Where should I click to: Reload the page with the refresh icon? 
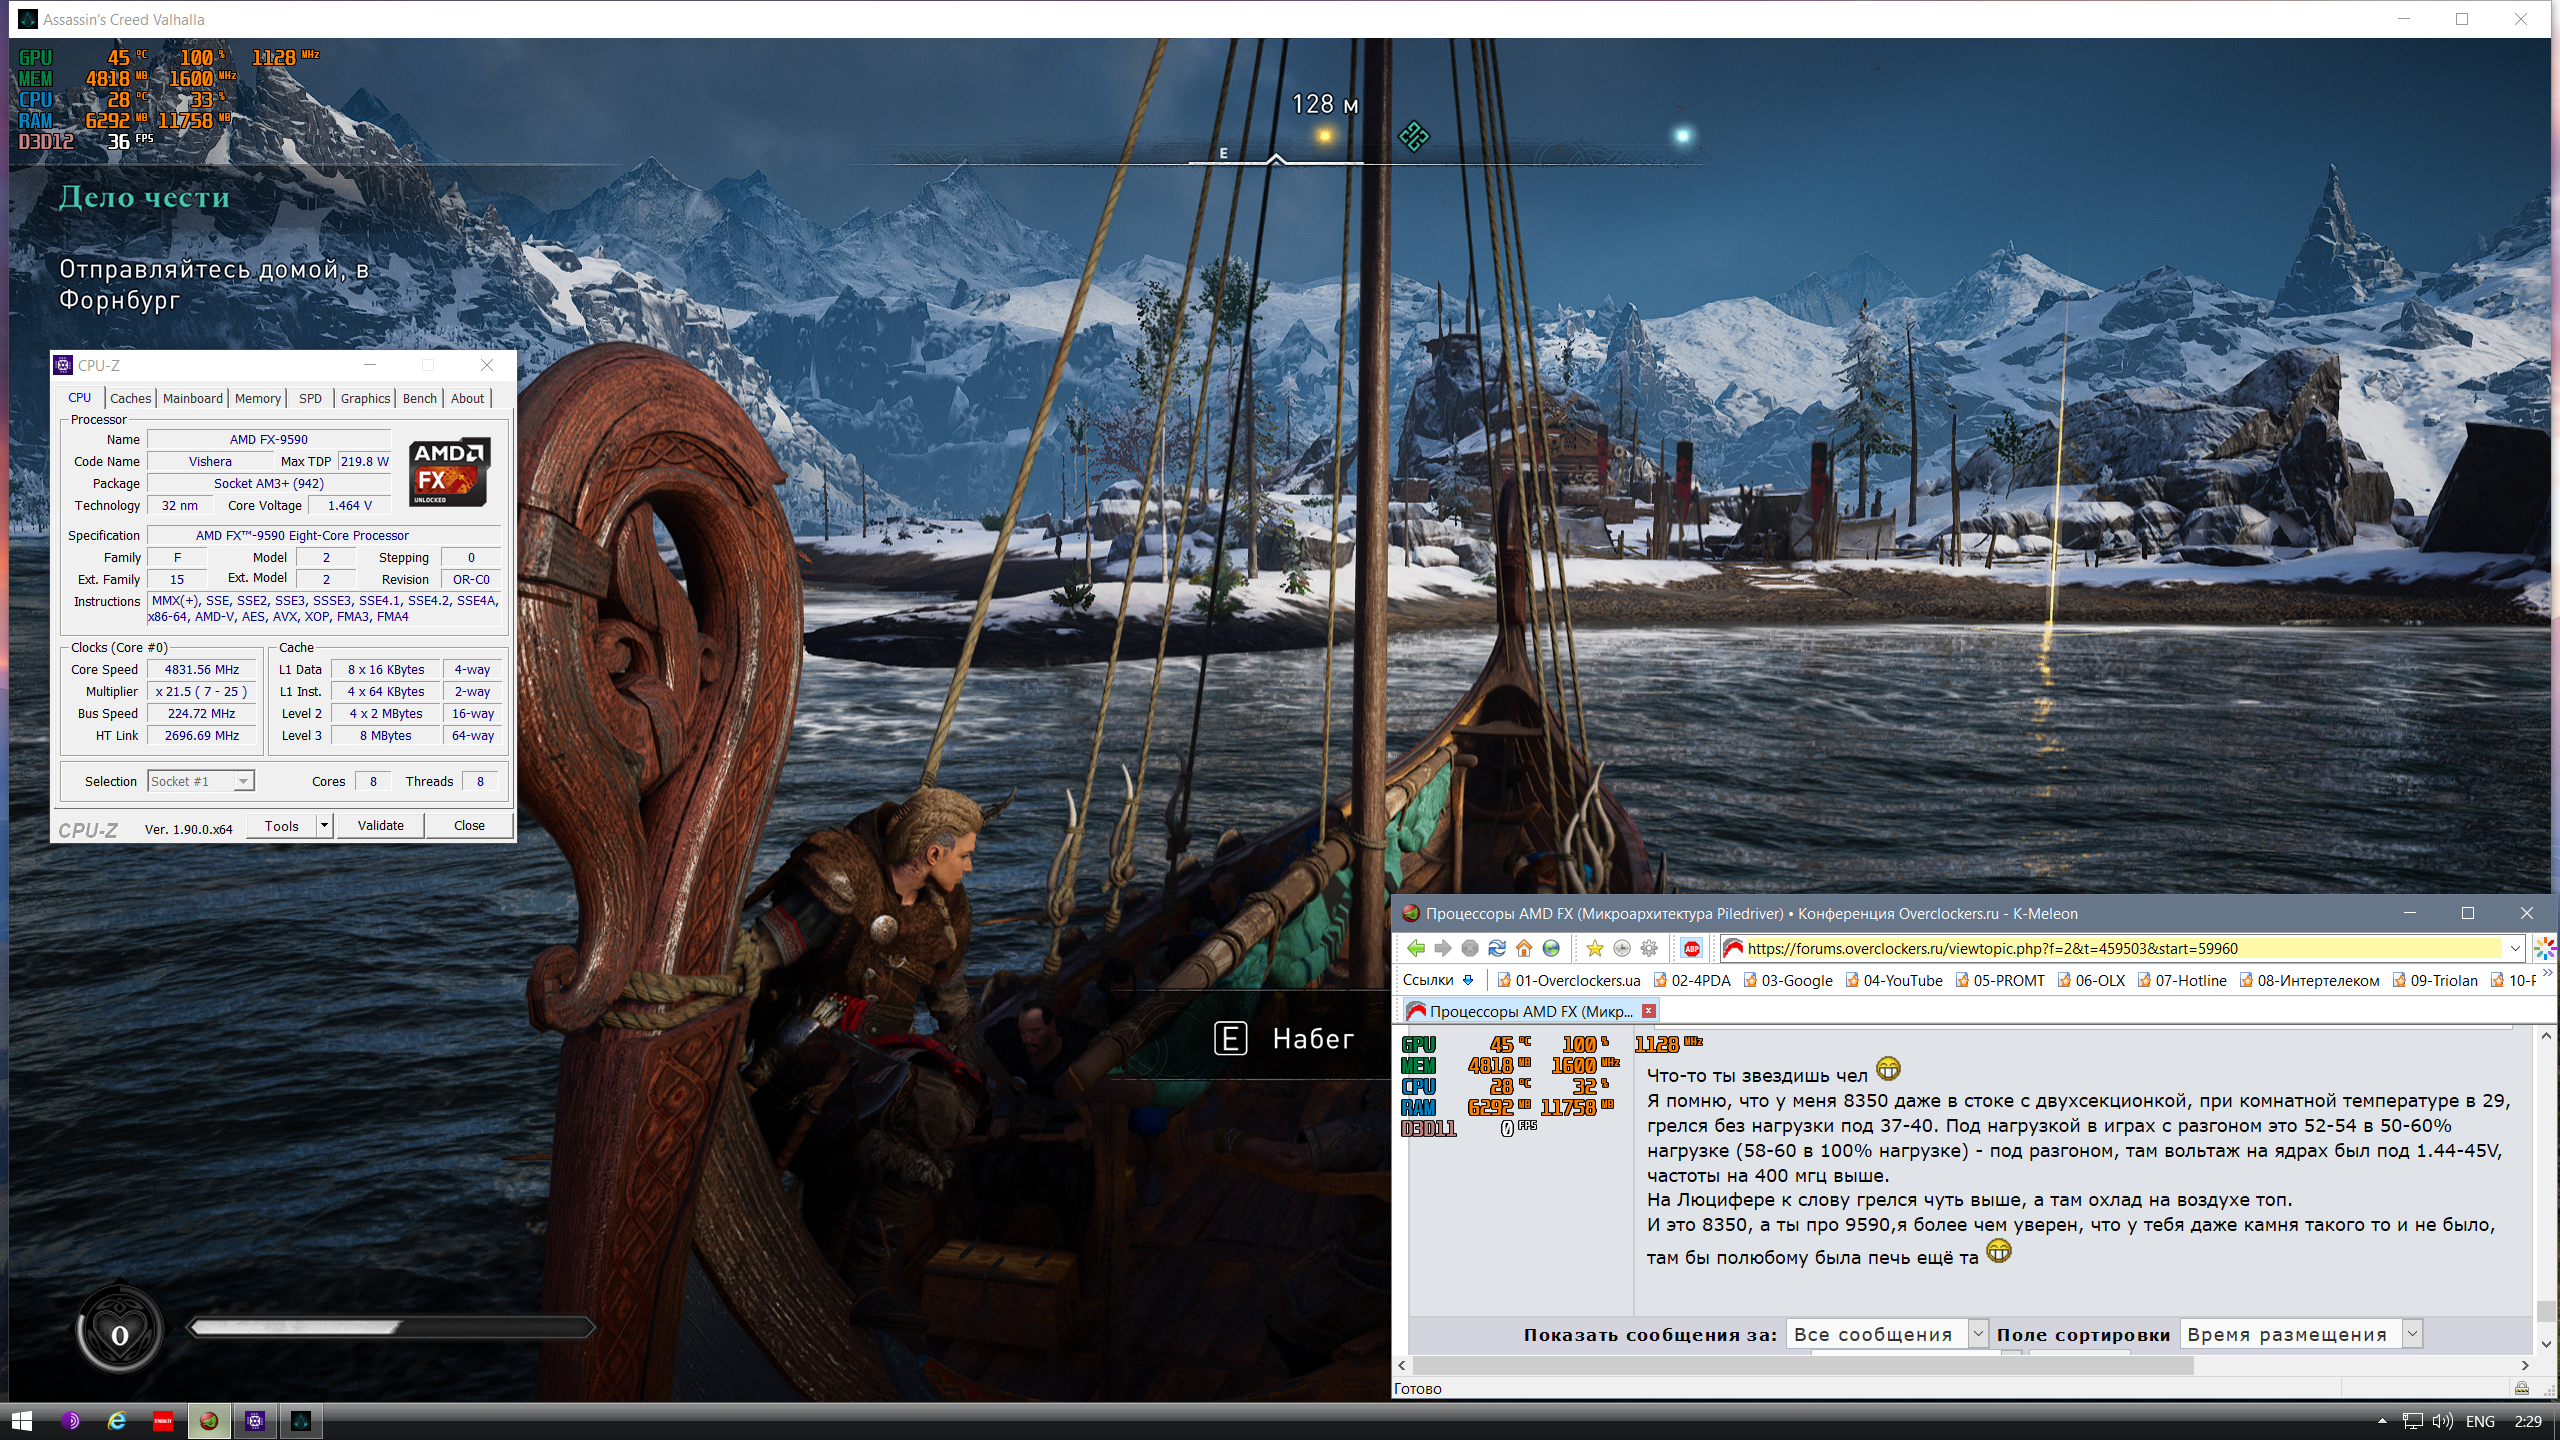(x=1497, y=948)
